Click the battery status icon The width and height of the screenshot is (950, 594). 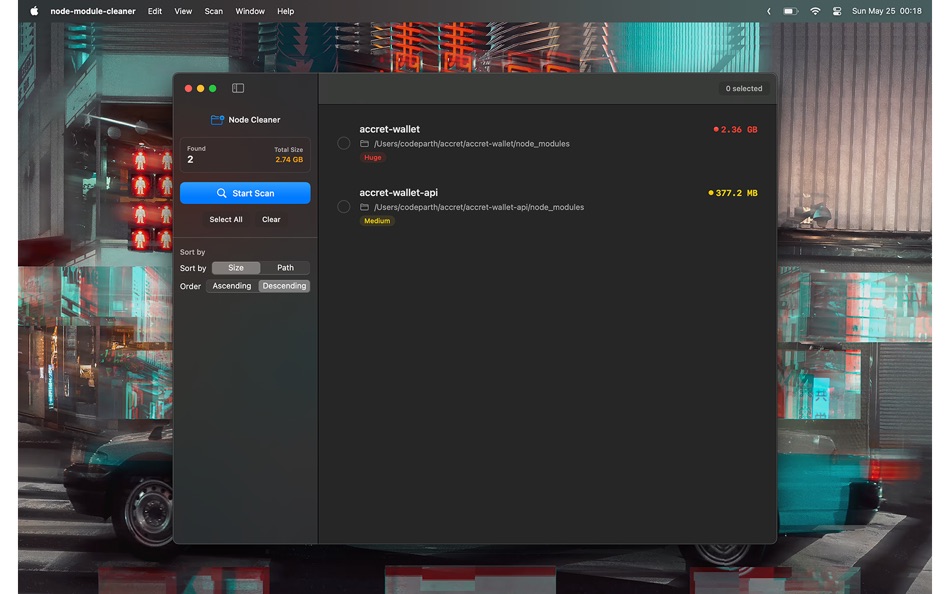[x=790, y=11]
